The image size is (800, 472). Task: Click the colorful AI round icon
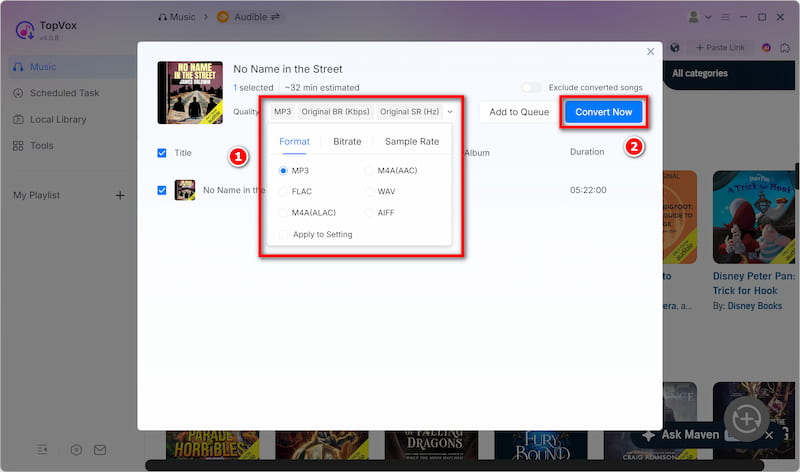click(766, 47)
